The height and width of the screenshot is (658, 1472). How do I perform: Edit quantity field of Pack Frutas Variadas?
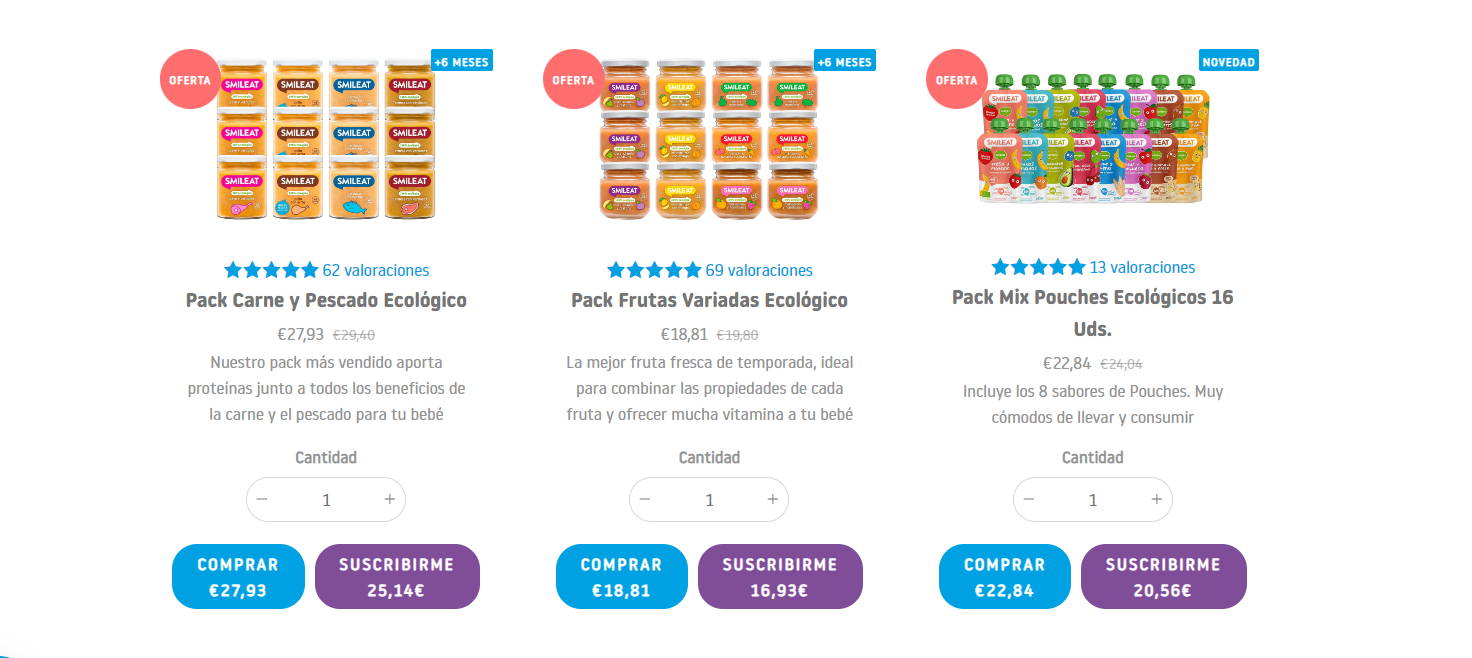coord(709,499)
